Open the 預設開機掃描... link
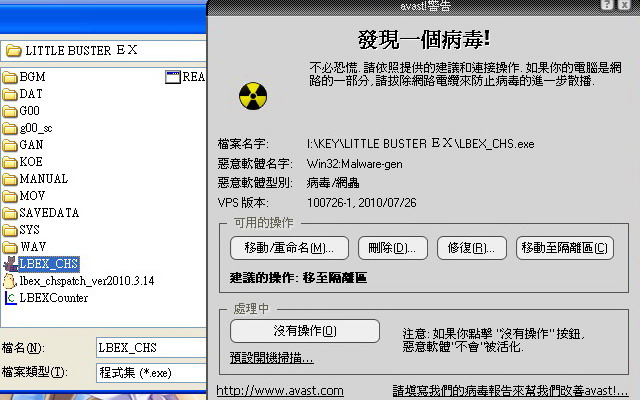640x400 pixels. (271, 358)
